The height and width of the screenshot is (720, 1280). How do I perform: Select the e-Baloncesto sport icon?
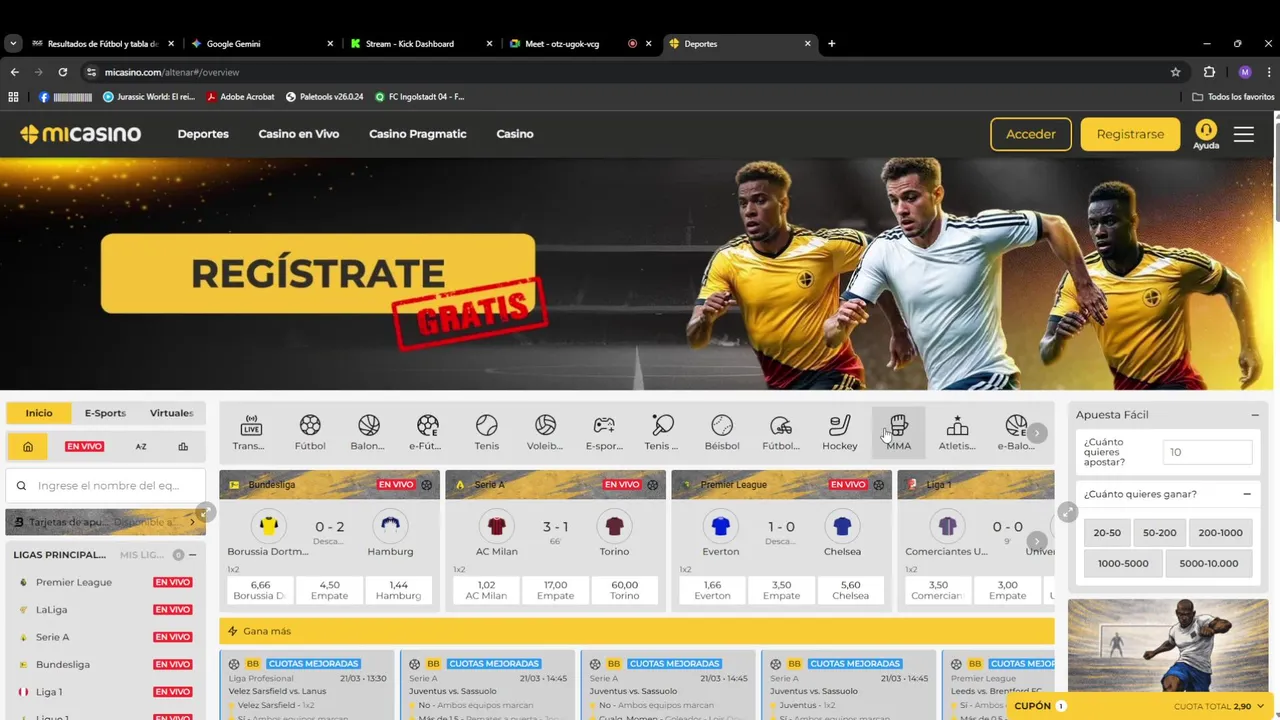1015,433
